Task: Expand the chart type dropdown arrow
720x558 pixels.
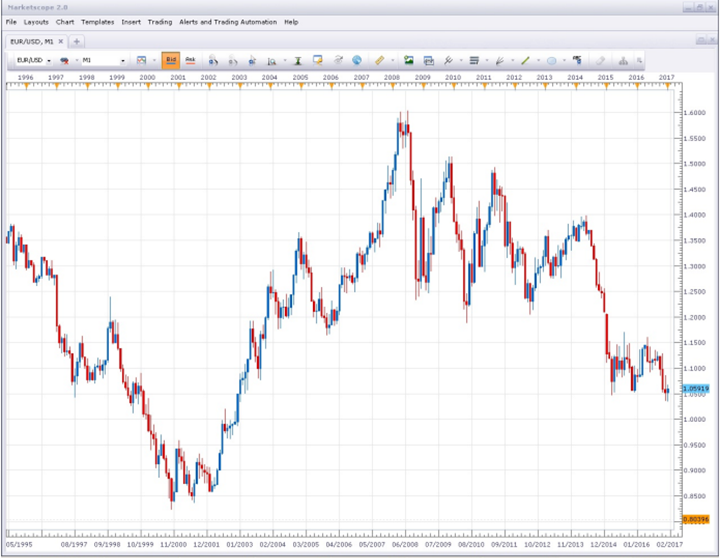Action: 153,61
